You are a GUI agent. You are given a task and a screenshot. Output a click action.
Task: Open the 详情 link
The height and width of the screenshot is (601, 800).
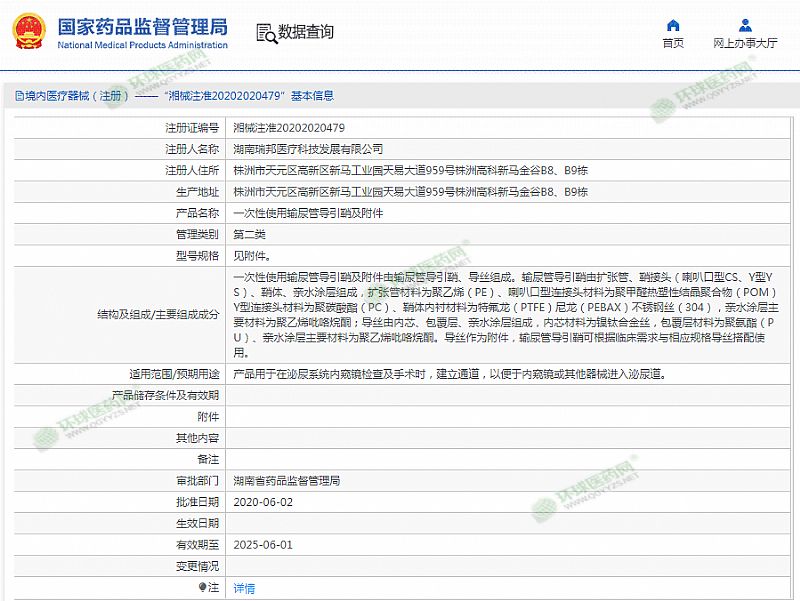[x=243, y=587]
